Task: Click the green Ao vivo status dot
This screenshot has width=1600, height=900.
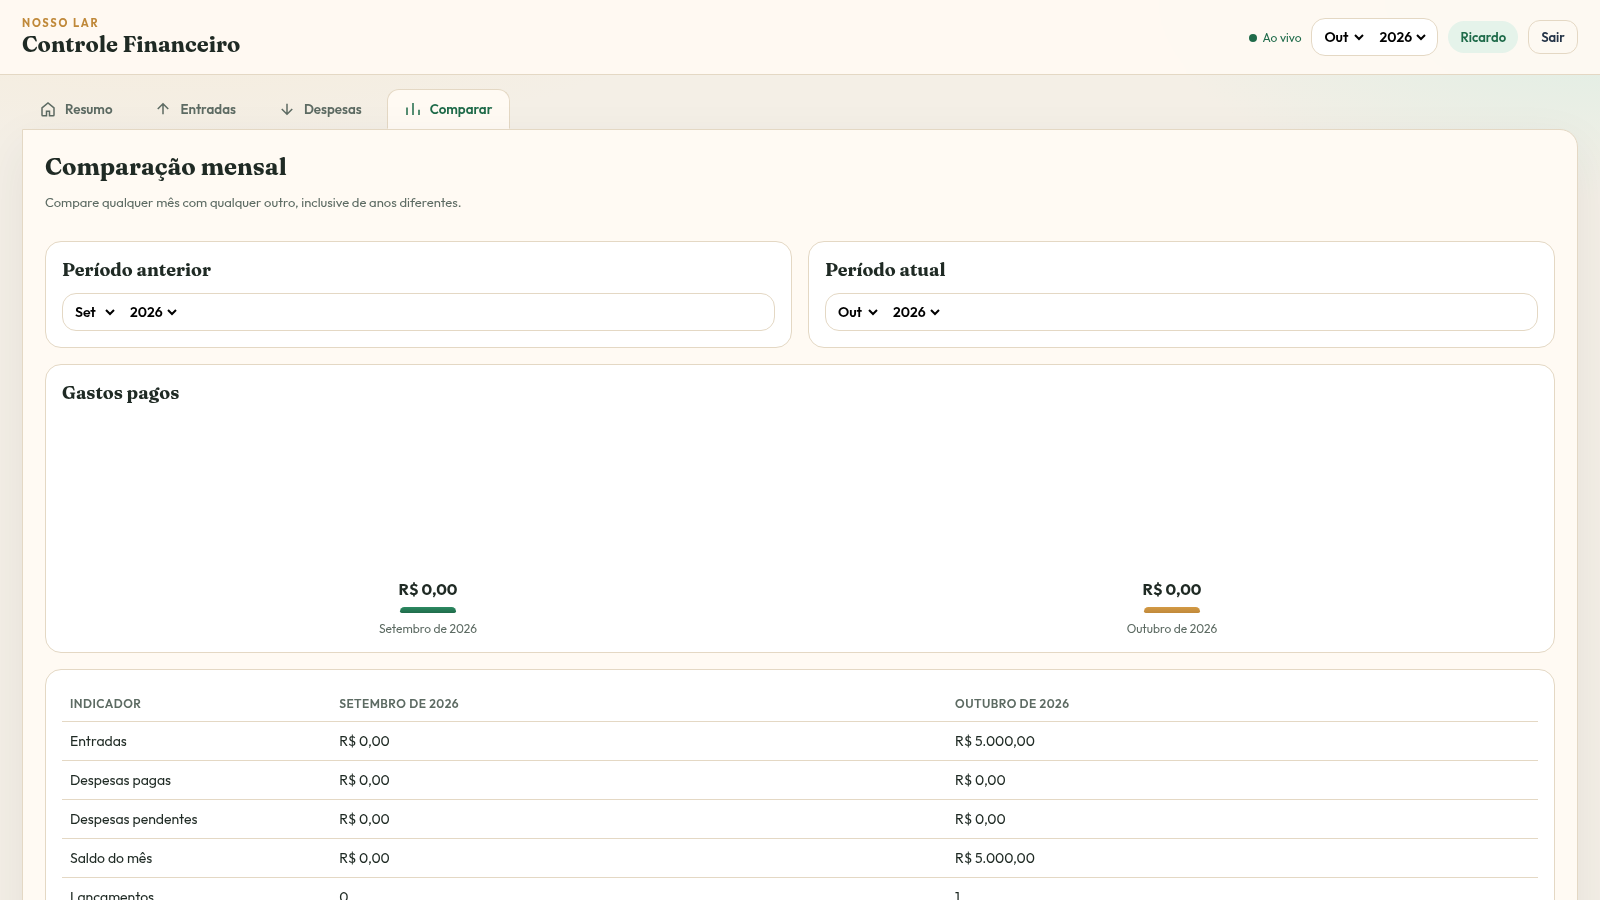Action: [x=1253, y=38]
